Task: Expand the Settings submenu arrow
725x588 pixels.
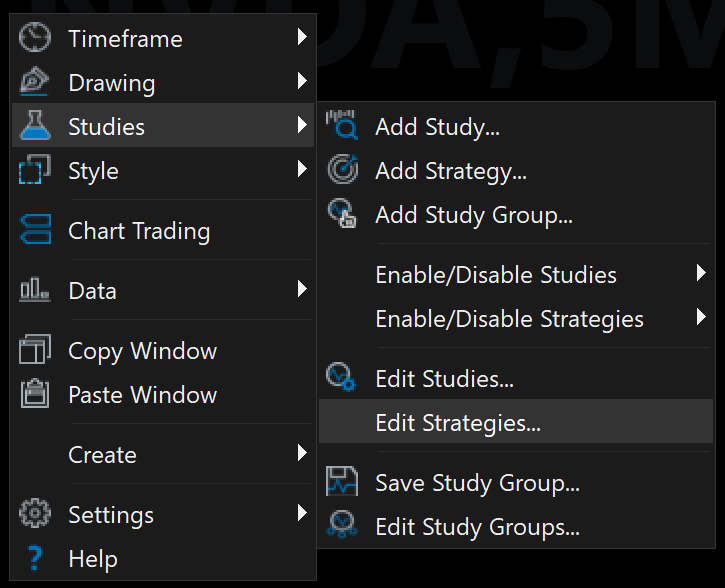Action: pyautogui.click(x=302, y=513)
